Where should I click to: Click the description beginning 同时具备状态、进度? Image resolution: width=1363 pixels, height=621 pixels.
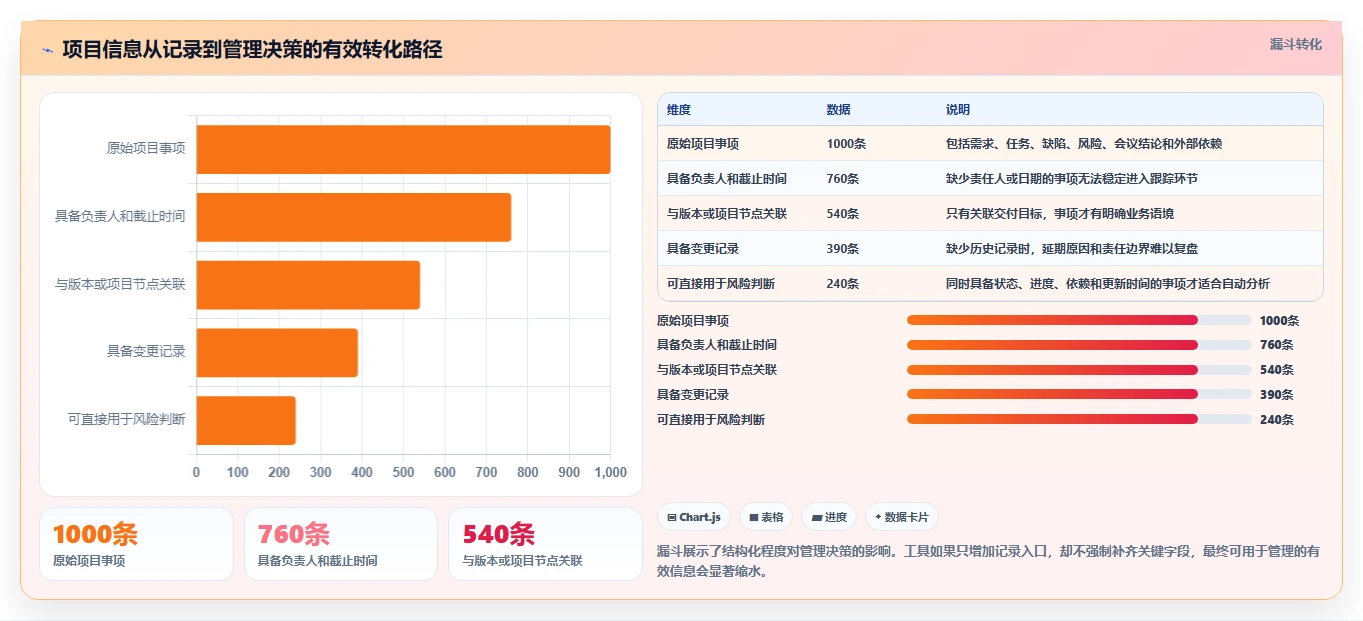coord(1108,284)
